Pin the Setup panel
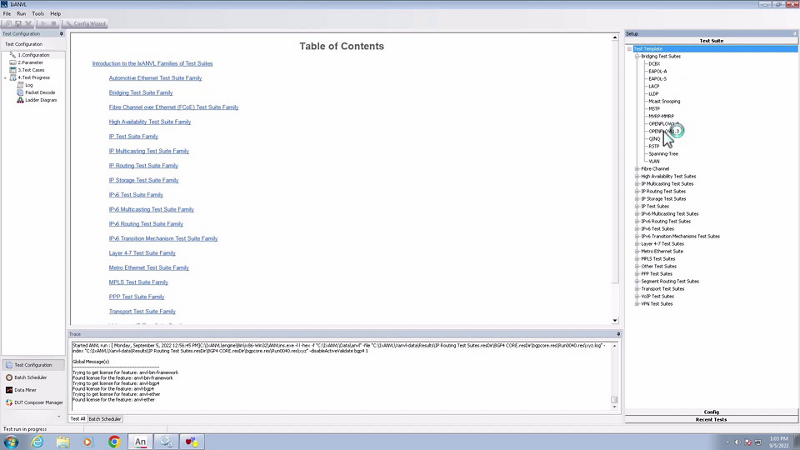 794,34
